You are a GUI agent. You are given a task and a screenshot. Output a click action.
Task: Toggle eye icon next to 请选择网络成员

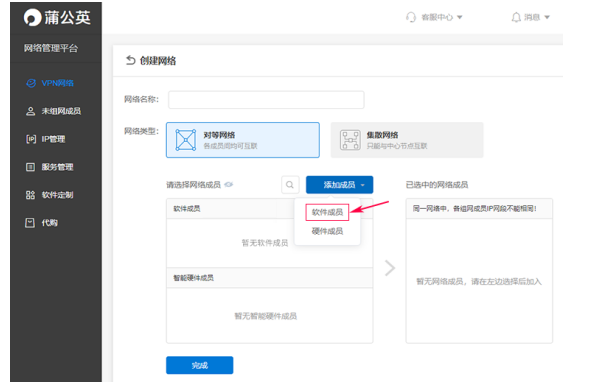tap(229, 184)
